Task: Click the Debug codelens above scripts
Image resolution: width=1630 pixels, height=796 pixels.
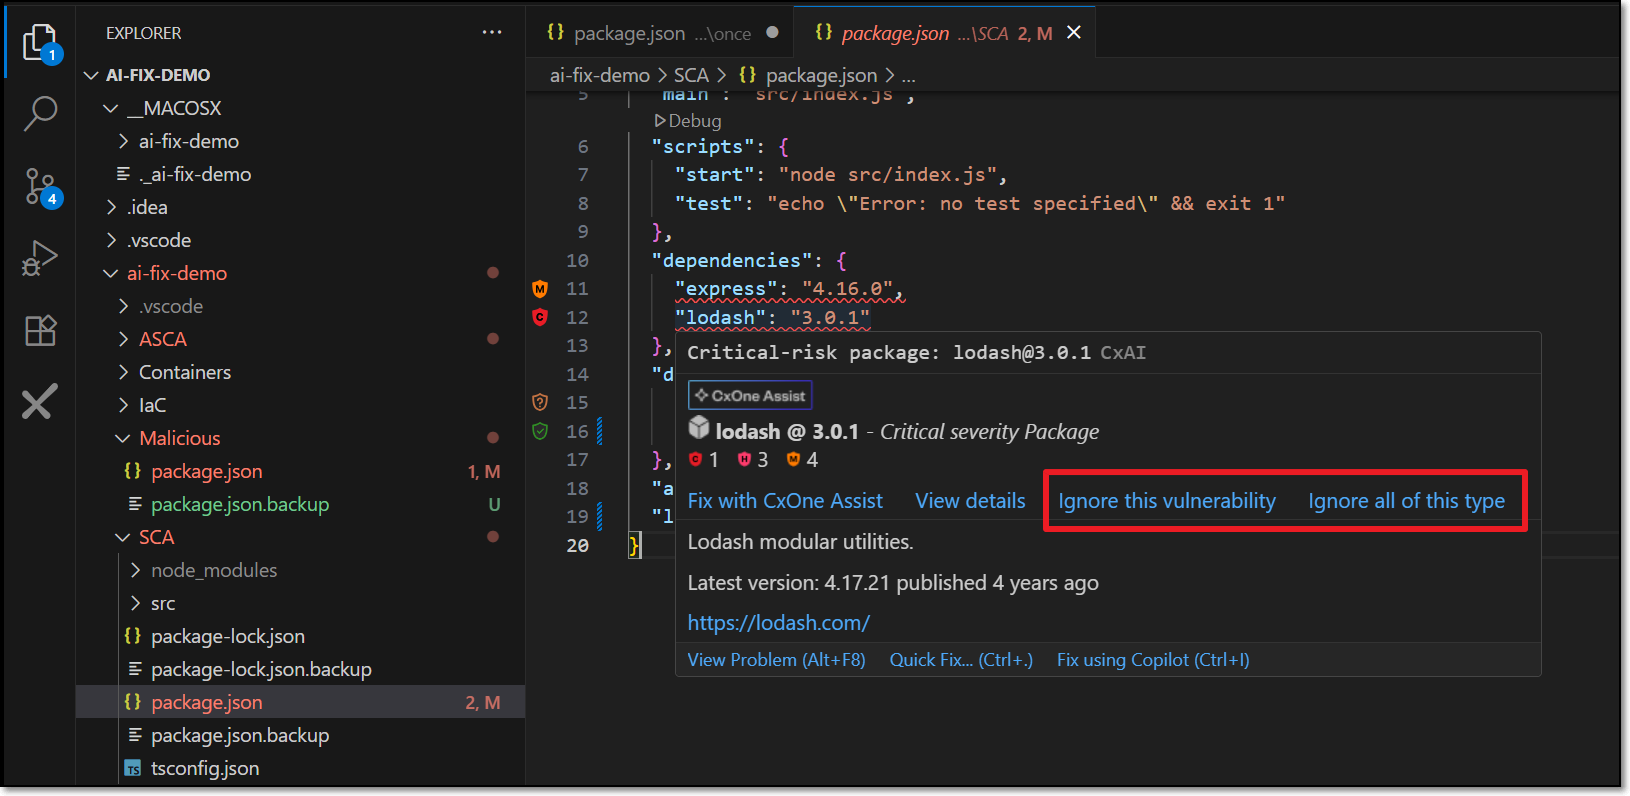Action: coord(688,120)
